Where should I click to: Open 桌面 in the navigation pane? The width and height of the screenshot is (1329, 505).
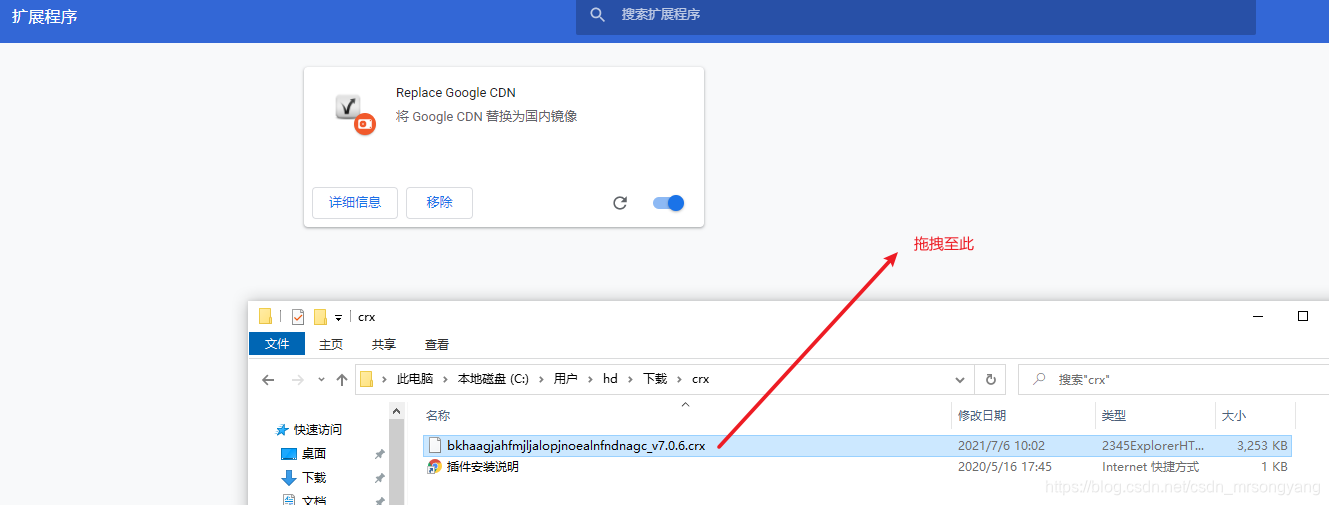point(314,454)
